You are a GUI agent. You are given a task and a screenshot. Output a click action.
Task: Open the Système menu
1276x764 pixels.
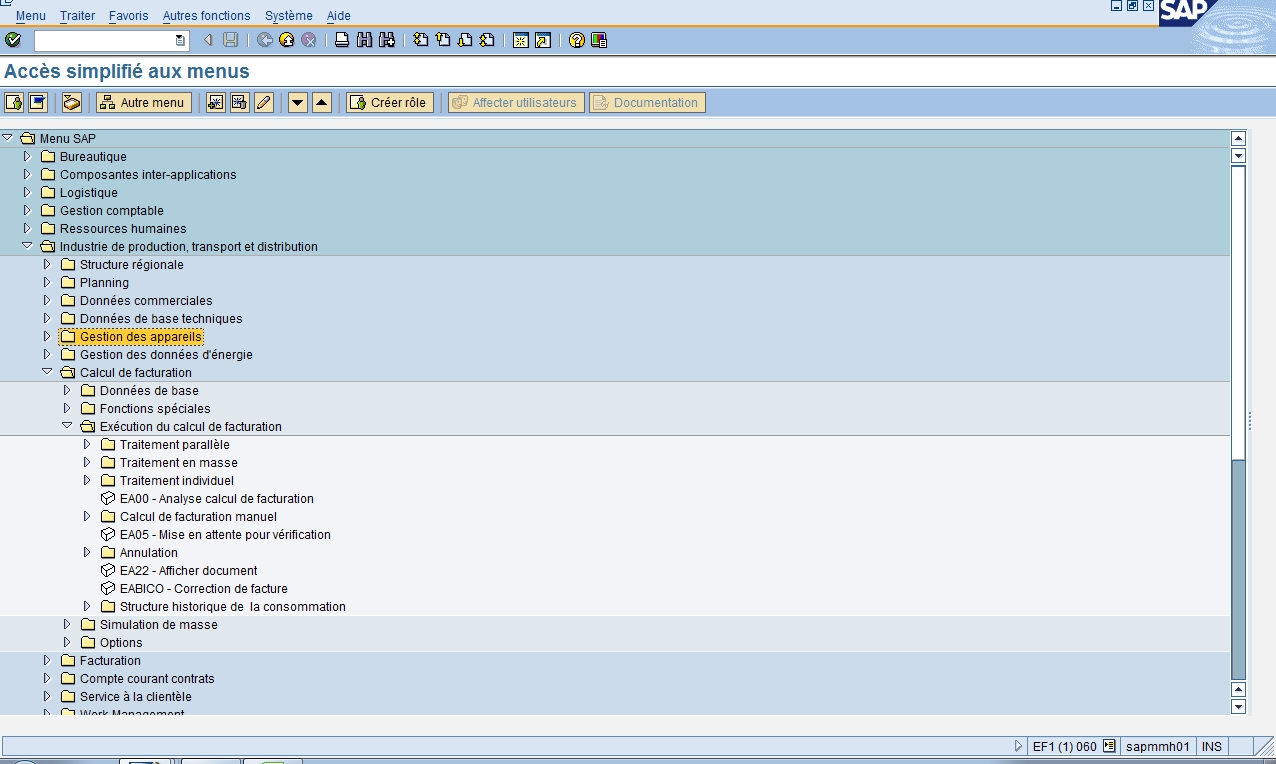pos(288,16)
